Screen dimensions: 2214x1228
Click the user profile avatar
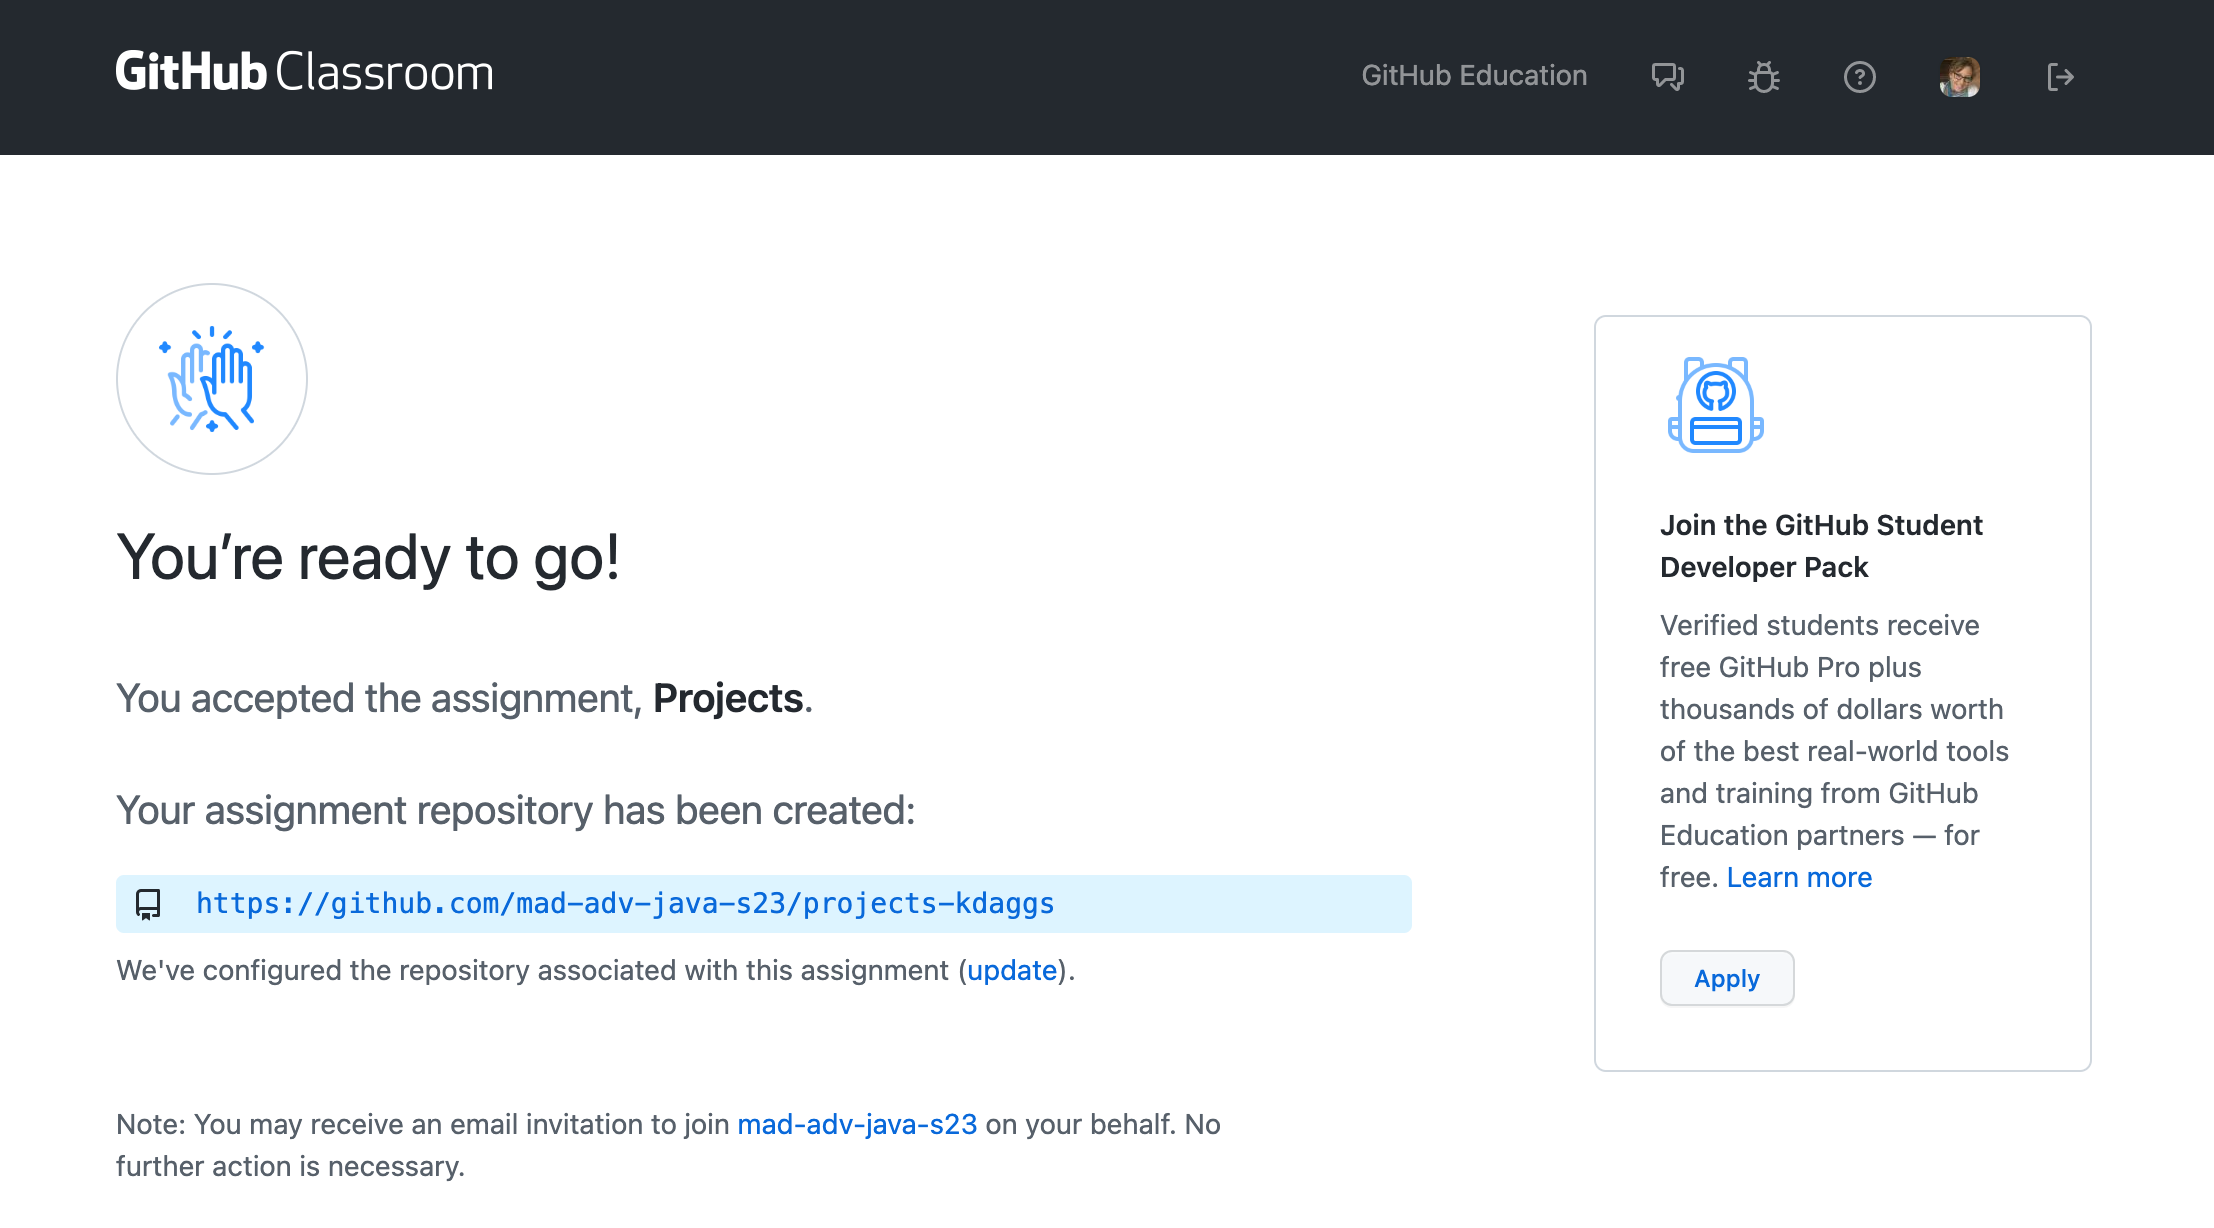tap(1960, 77)
